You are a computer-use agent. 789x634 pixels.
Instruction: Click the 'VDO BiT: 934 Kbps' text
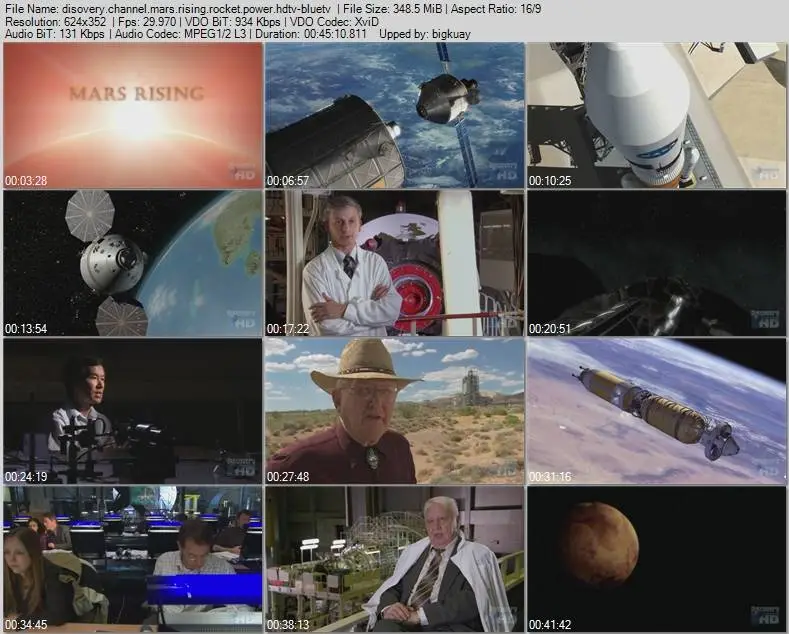(x=233, y=22)
